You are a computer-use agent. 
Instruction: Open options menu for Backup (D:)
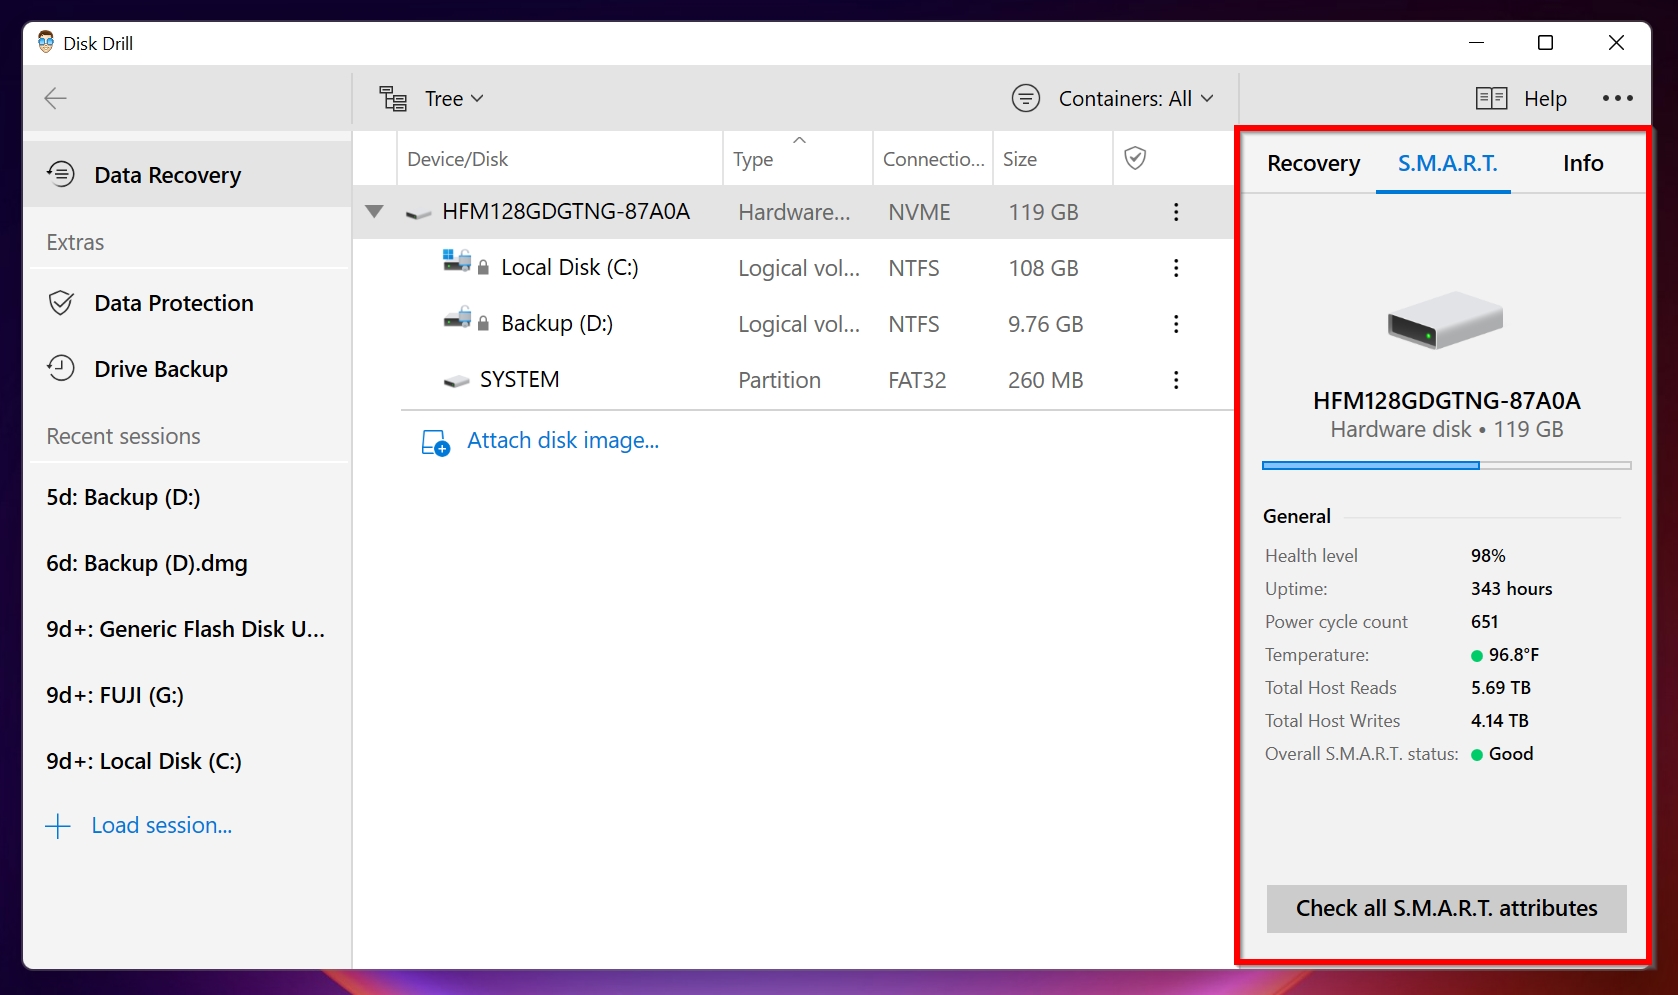pyautogui.click(x=1176, y=324)
